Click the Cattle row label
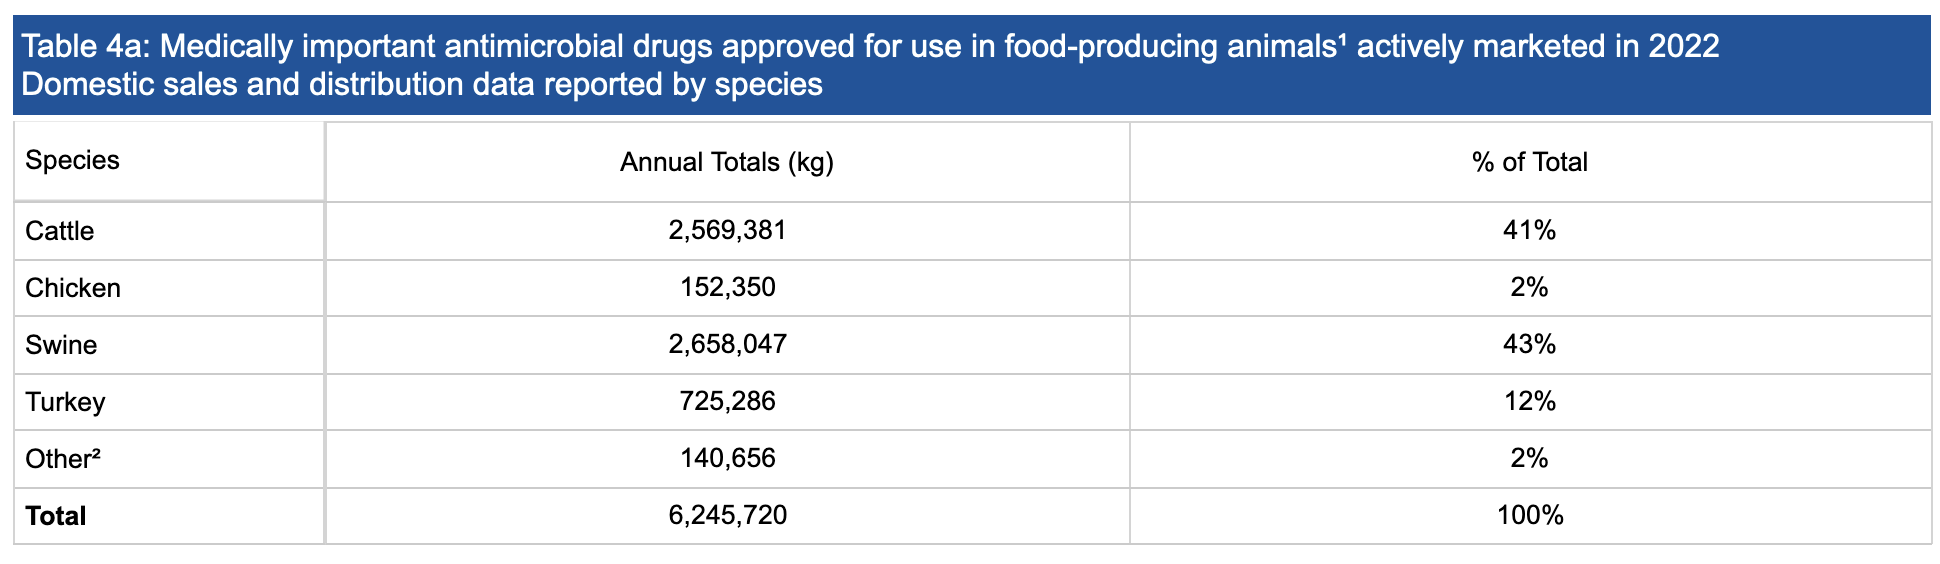Viewport: 1940px width, 564px height. click(59, 231)
